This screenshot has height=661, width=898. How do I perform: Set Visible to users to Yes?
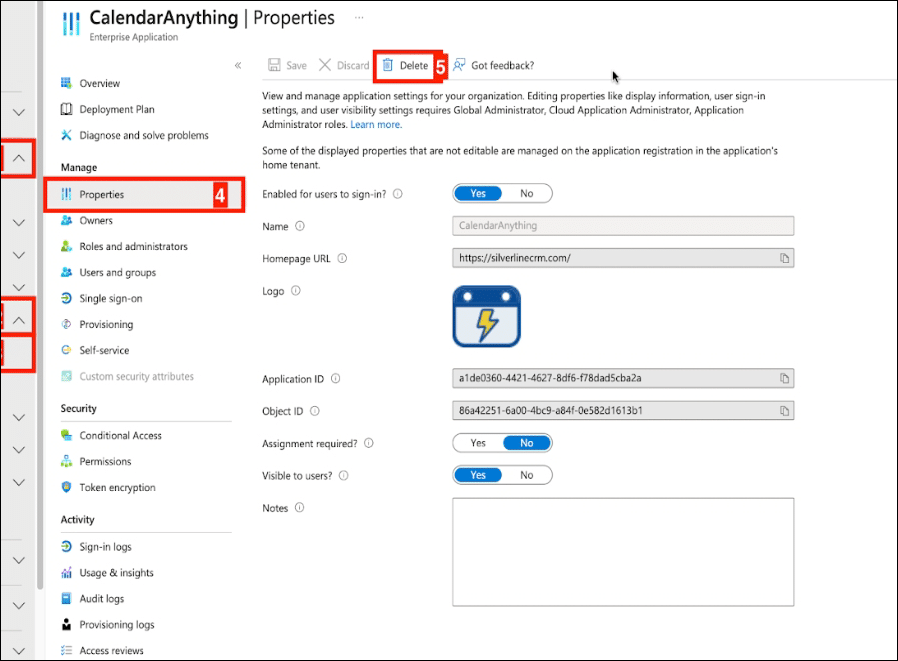click(478, 475)
